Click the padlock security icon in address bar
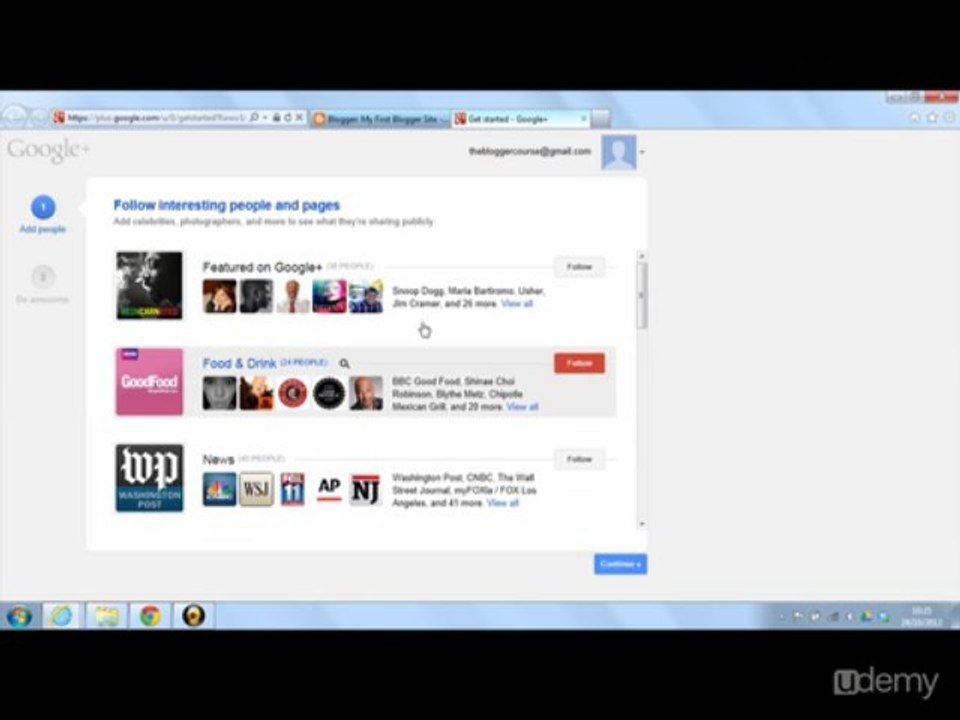 (x=277, y=118)
